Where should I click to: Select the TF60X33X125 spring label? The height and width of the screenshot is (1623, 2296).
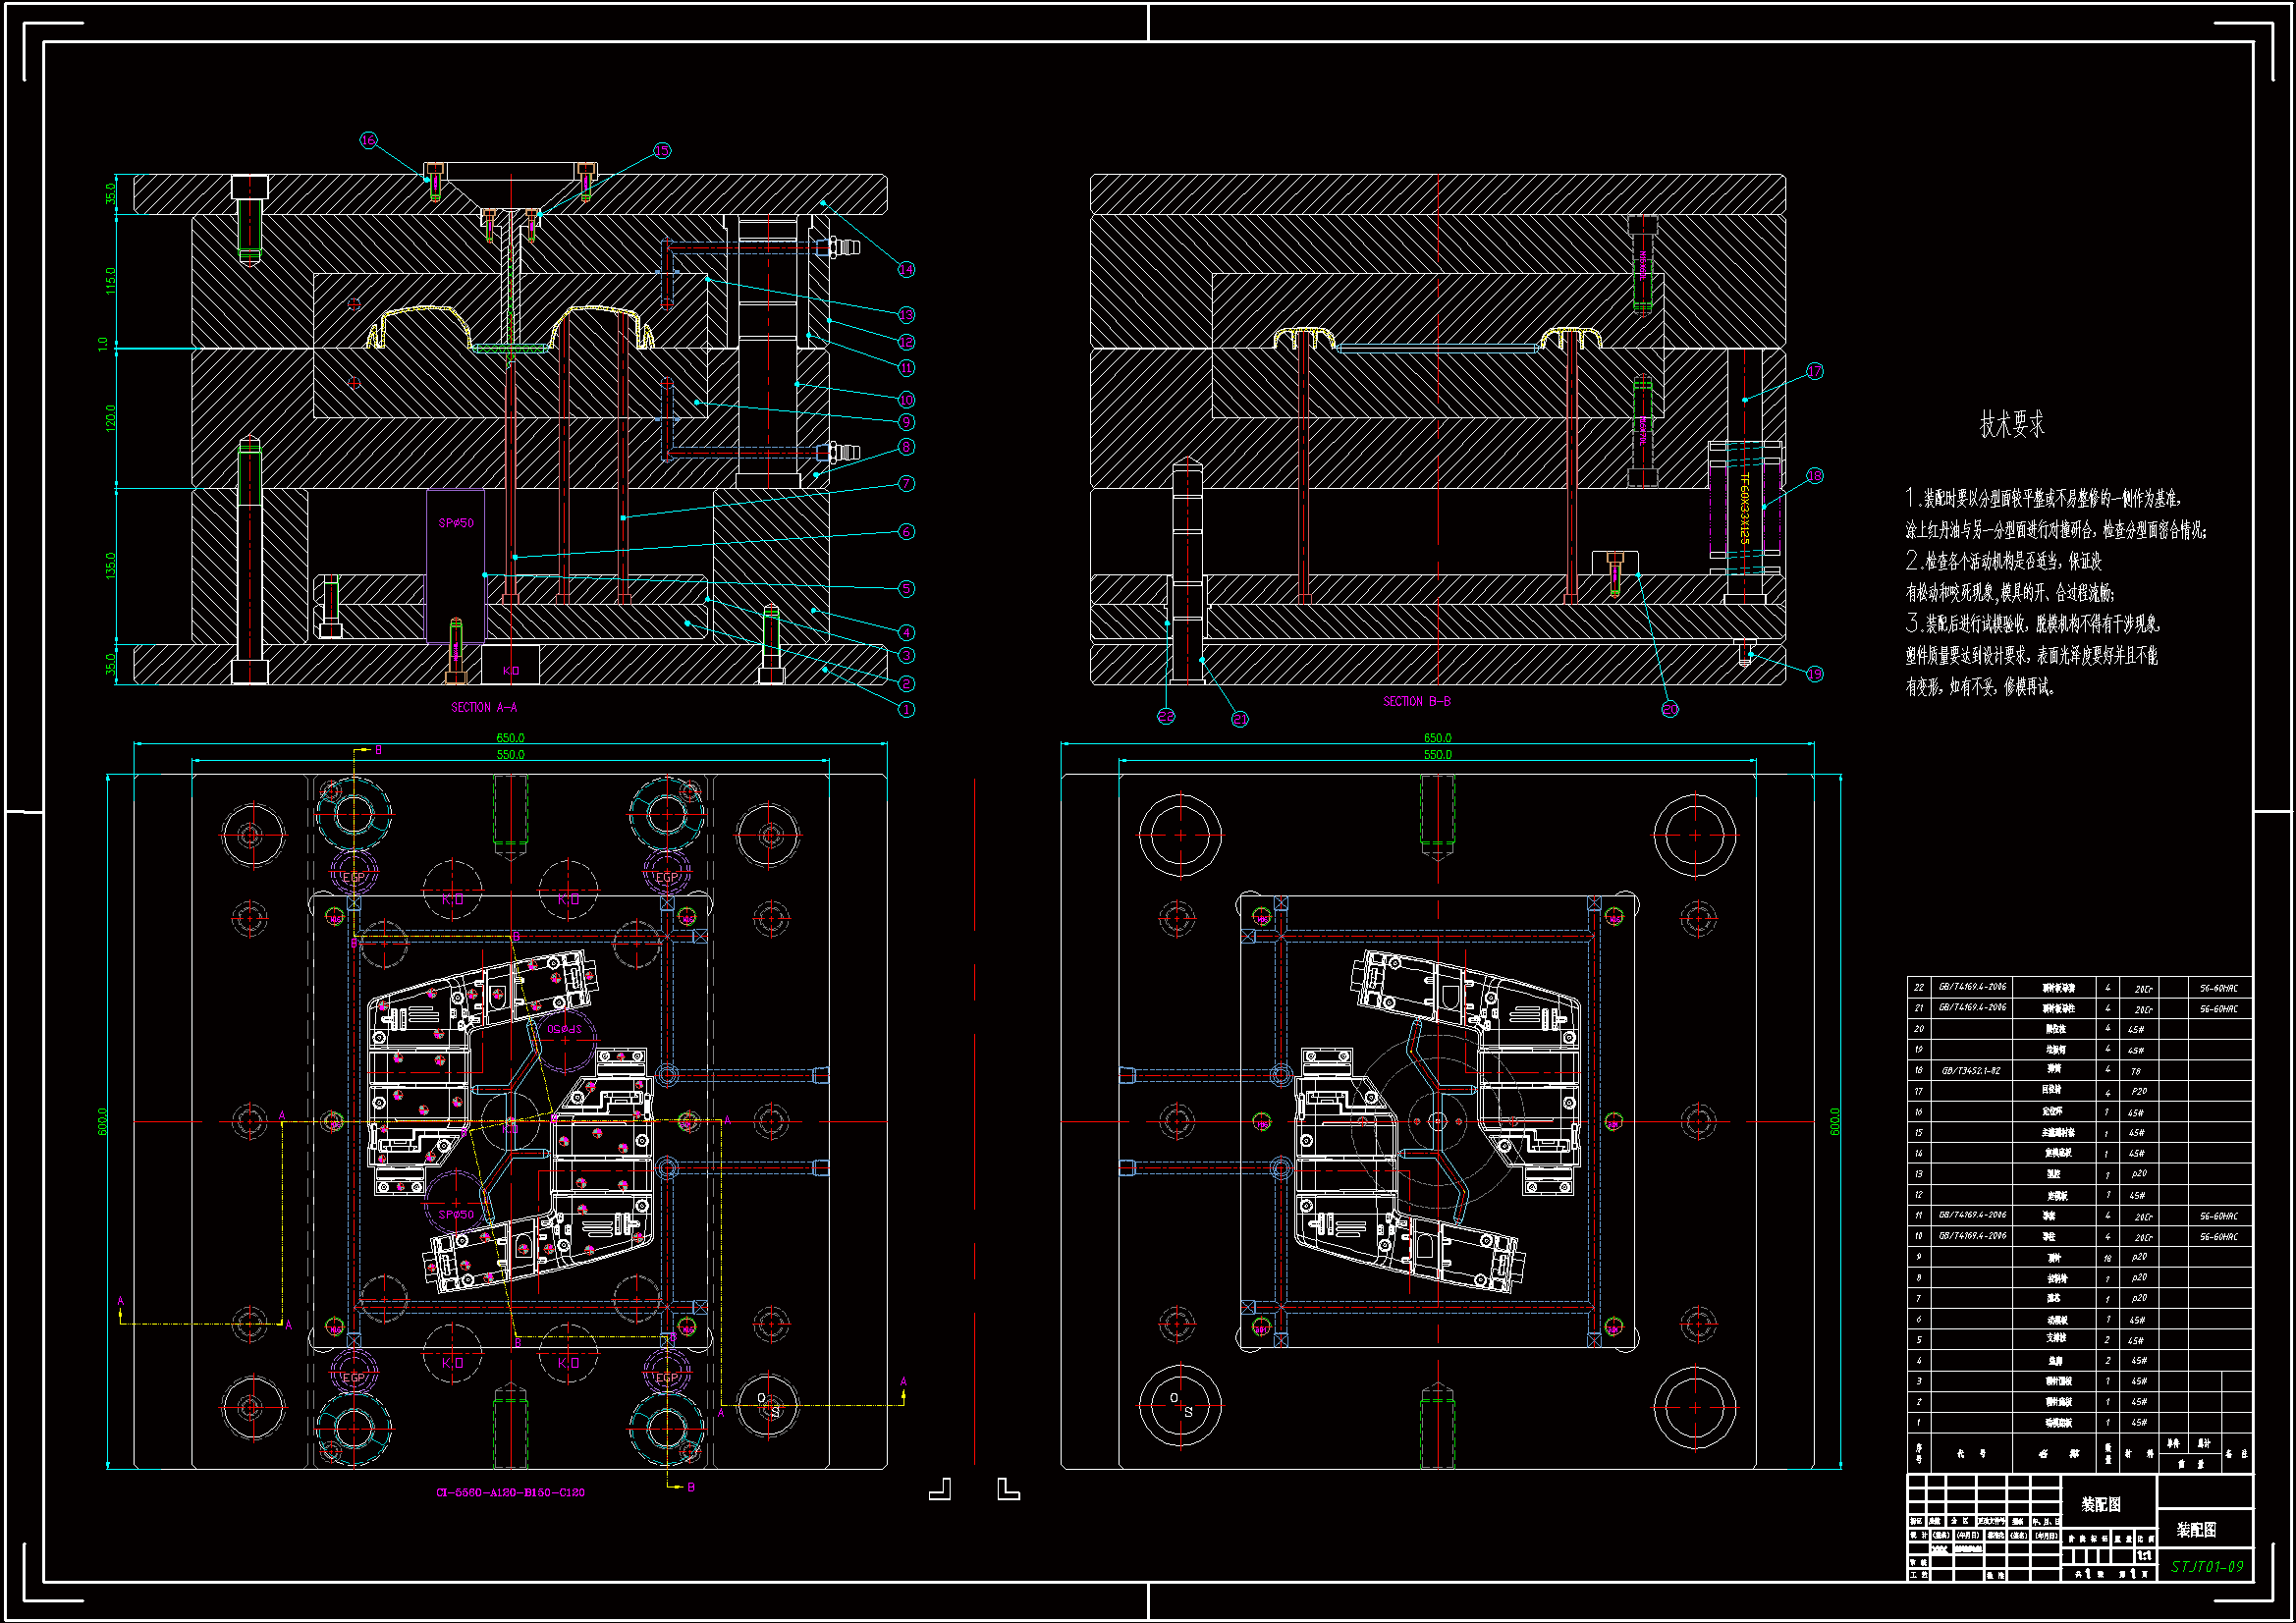coord(1745,509)
